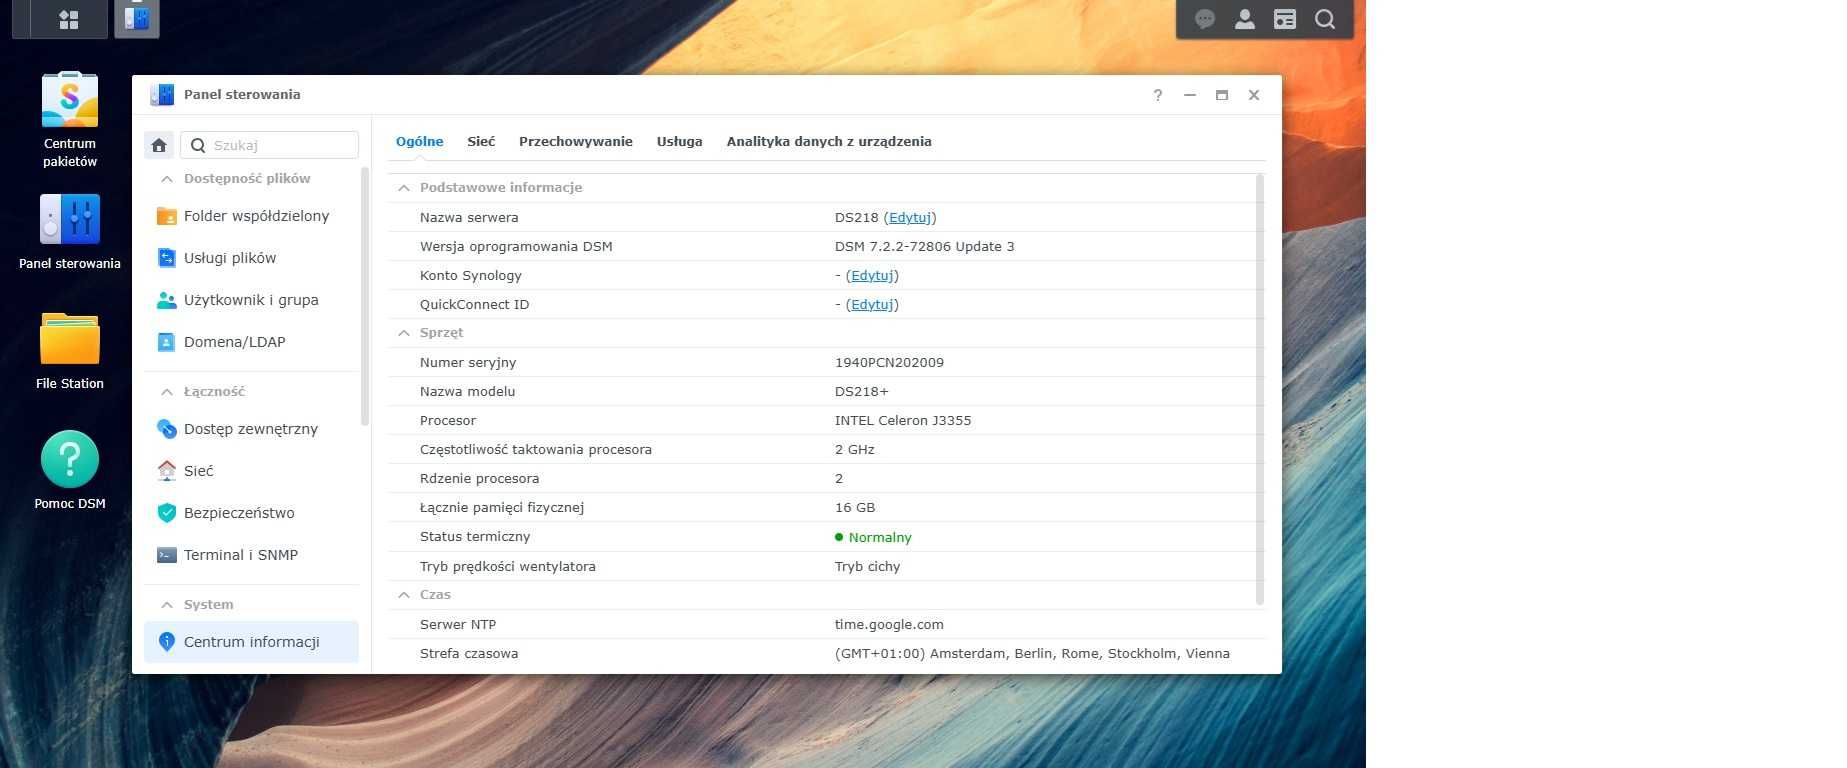Open the user account options icon
This screenshot has width=1847, height=768.
tap(1245, 19)
